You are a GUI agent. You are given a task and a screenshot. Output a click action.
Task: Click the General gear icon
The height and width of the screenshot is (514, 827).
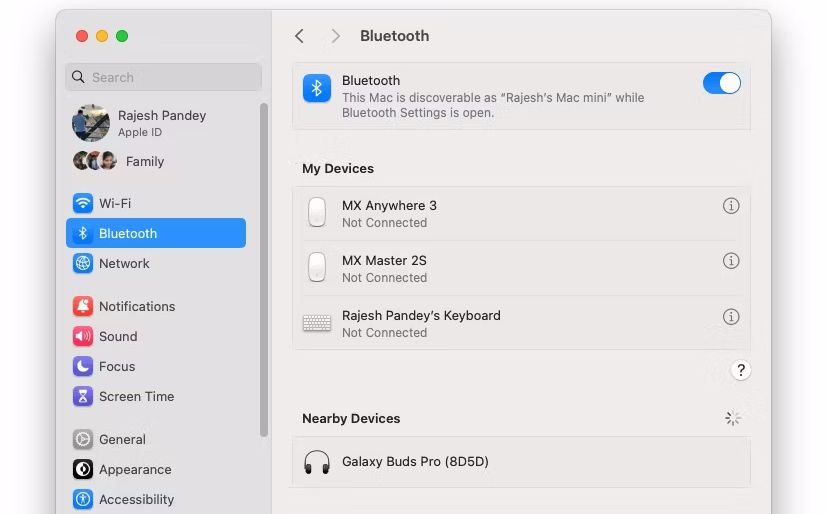coord(83,439)
